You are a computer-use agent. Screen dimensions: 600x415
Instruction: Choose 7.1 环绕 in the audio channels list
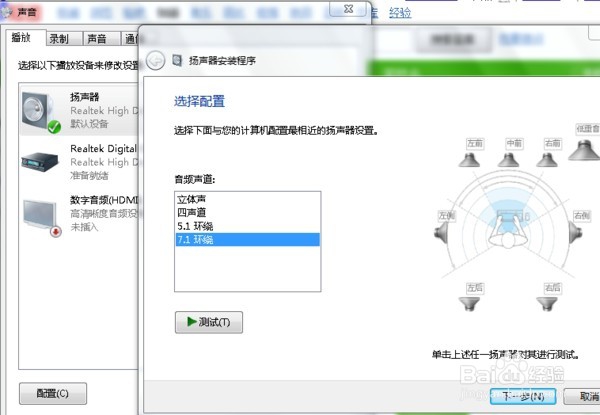coord(248,239)
